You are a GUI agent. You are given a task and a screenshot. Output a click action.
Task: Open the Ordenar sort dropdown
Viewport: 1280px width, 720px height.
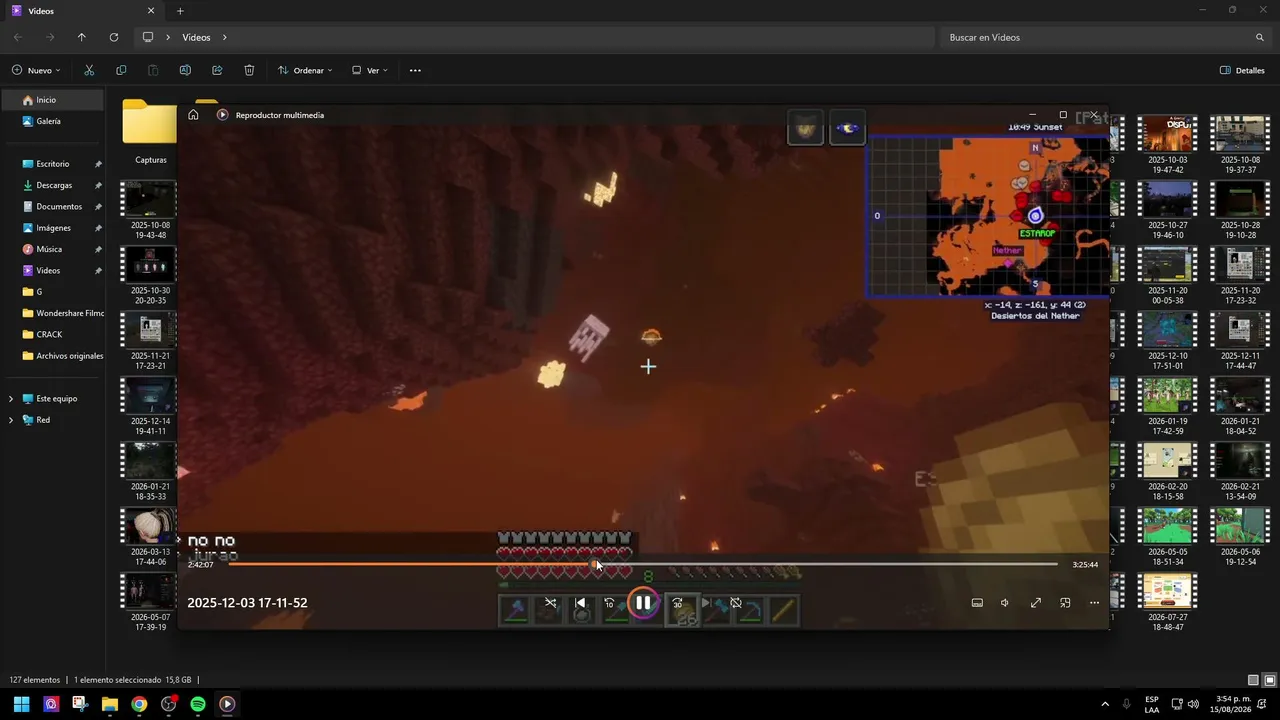pos(304,70)
